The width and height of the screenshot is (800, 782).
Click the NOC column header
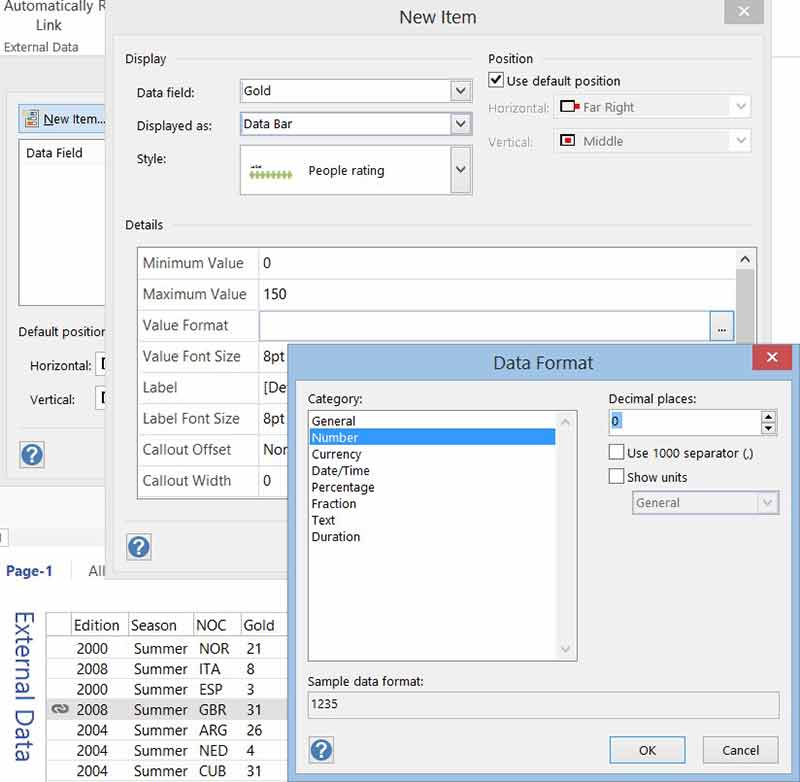coord(216,625)
